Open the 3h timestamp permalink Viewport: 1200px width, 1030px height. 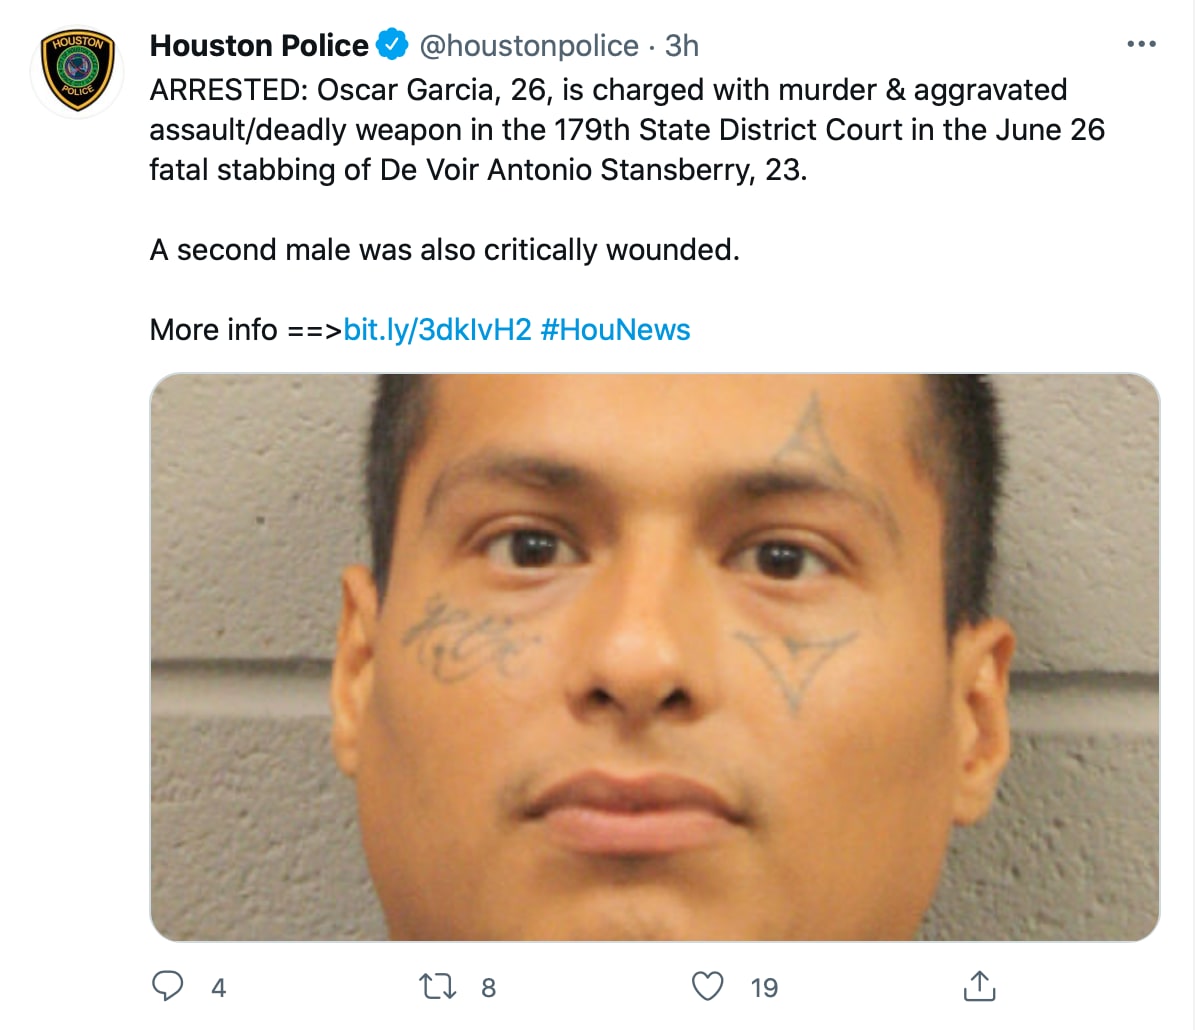point(682,45)
